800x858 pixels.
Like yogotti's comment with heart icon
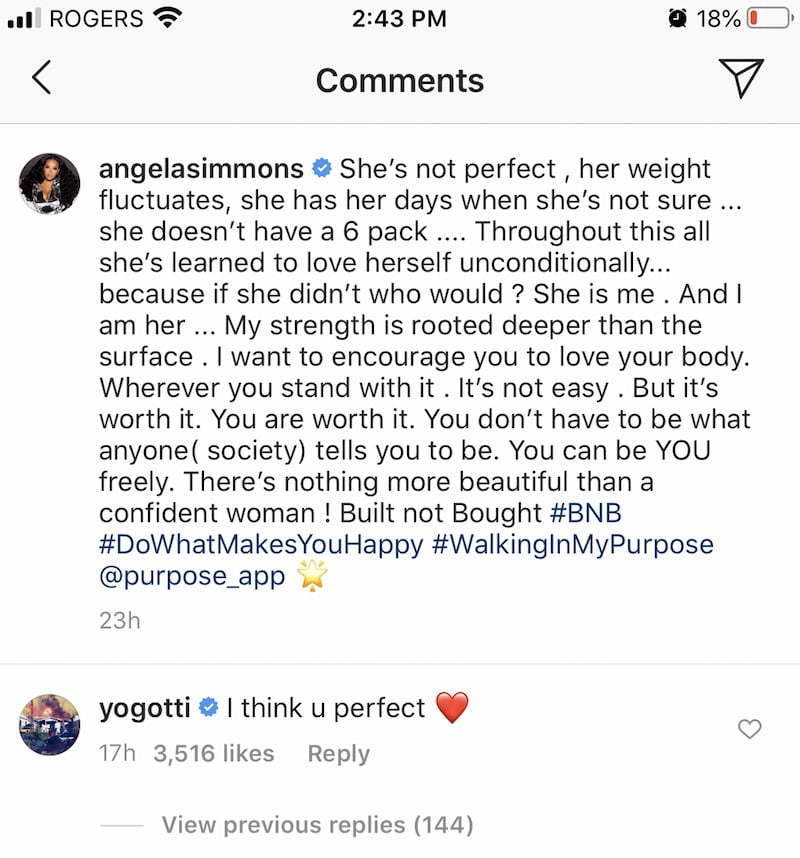[750, 730]
